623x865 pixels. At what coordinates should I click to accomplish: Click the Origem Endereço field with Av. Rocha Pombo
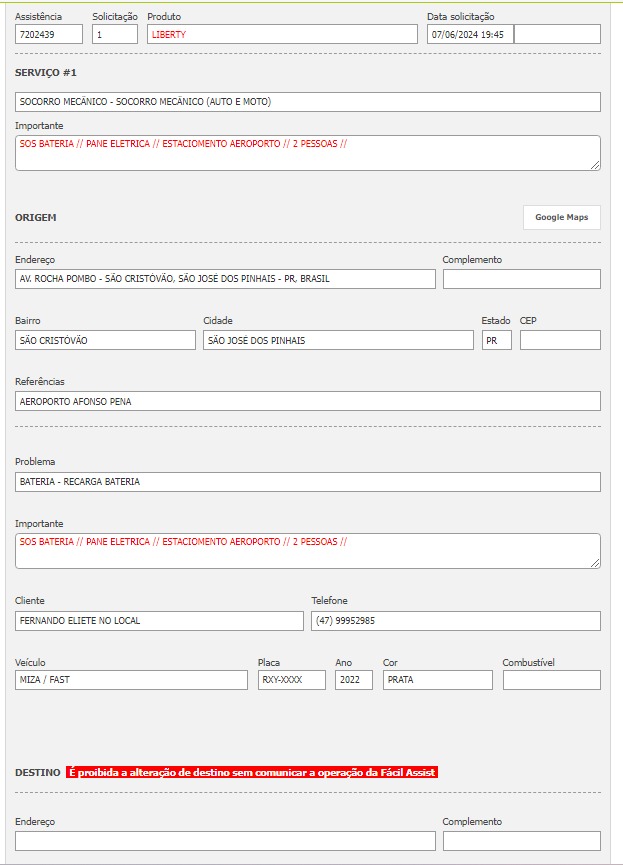point(225,279)
